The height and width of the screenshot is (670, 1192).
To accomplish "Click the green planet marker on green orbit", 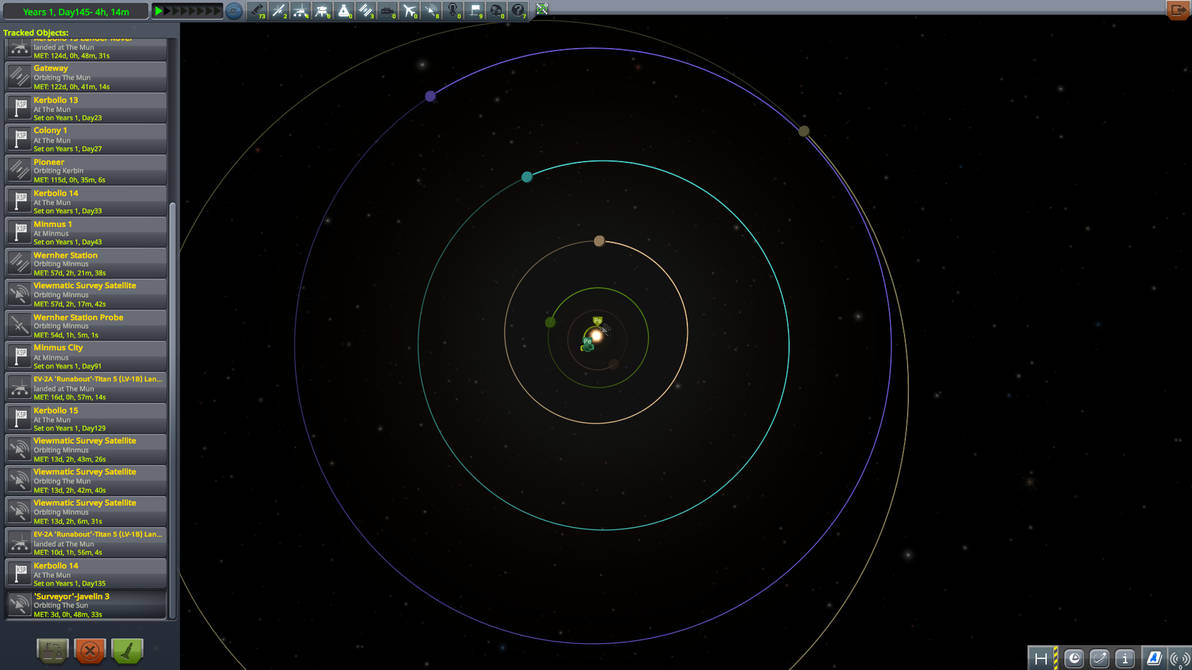I will (550, 322).
